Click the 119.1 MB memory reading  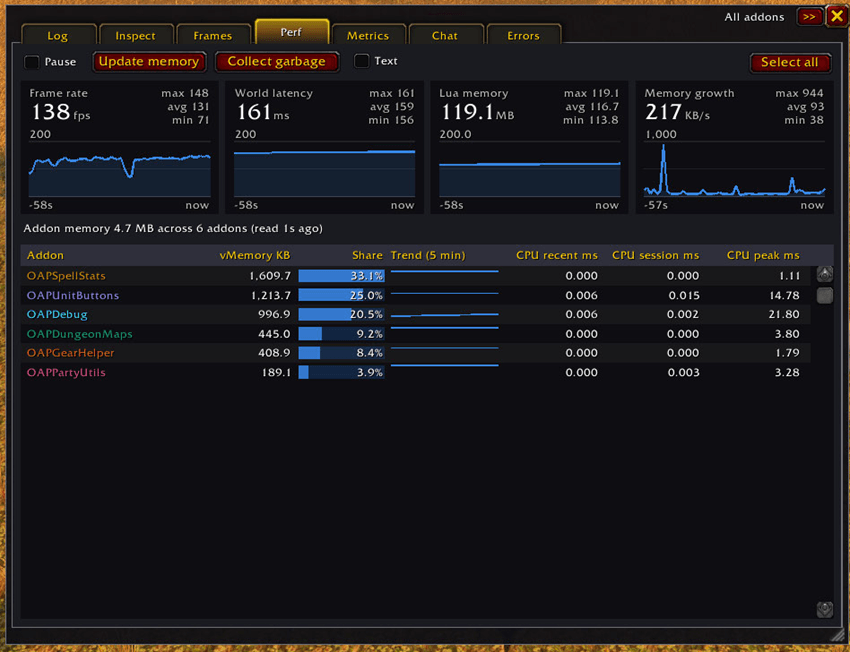point(477,112)
